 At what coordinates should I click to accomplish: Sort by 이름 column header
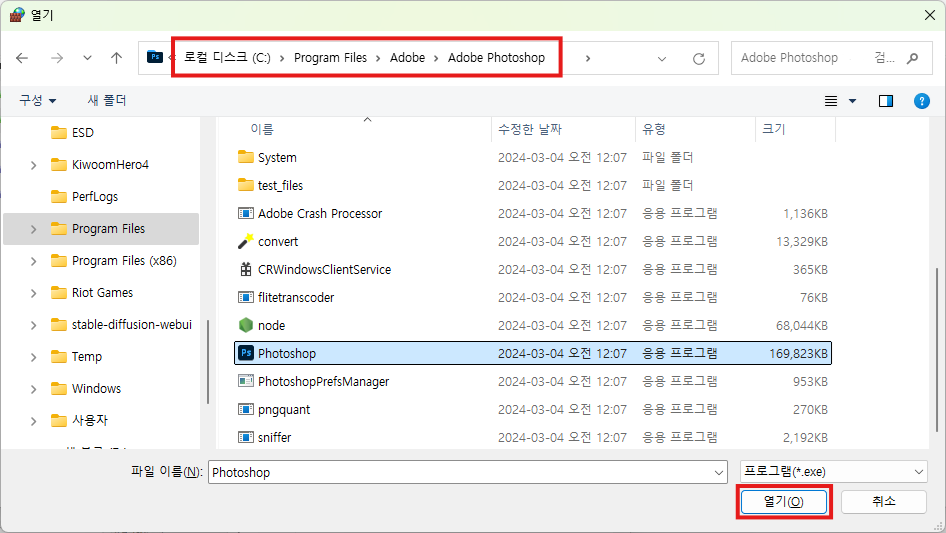(x=262, y=129)
